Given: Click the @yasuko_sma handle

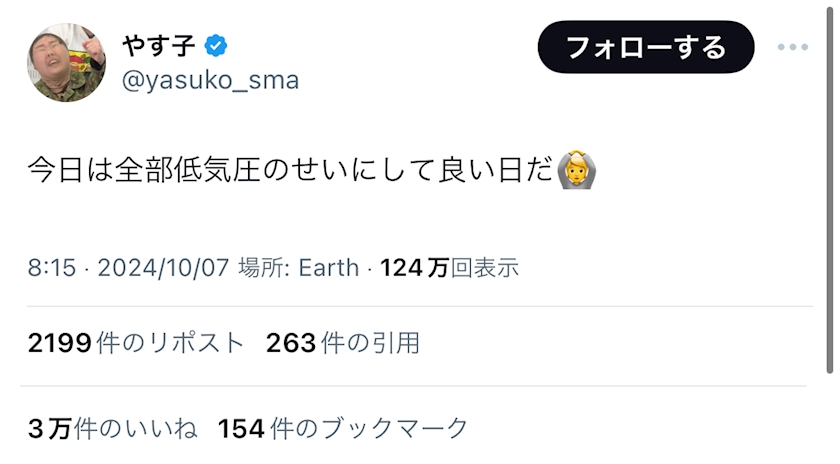Looking at the screenshot, I should coord(210,80).
